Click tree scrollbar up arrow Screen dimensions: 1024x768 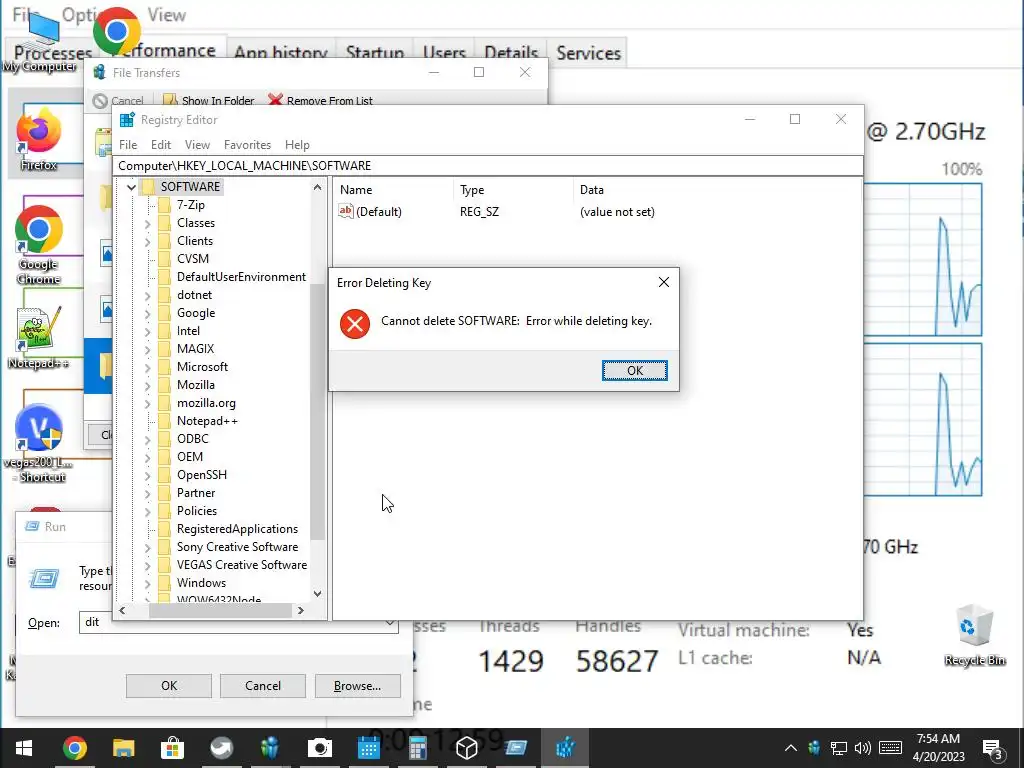coord(317,187)
